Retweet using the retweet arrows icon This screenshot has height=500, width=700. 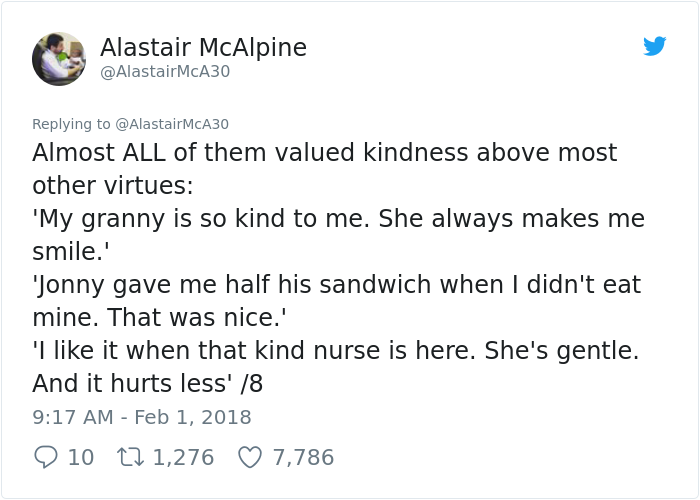[x=130, y=457]
